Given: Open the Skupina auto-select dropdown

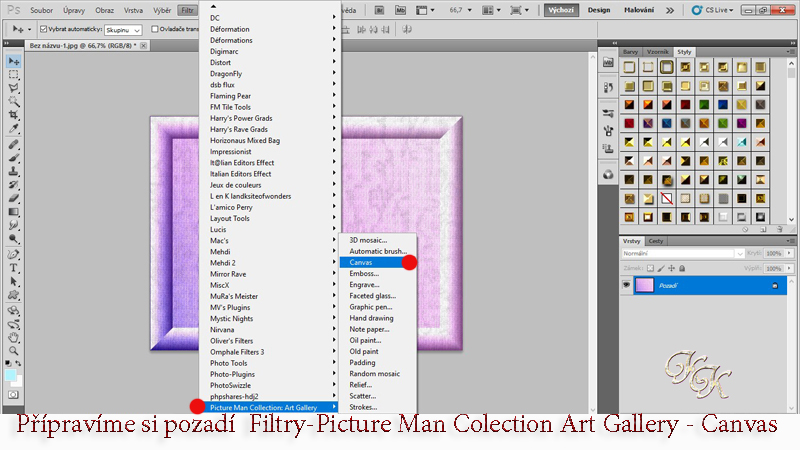Looking at the screenshot, I should click(x=123, y=30).
